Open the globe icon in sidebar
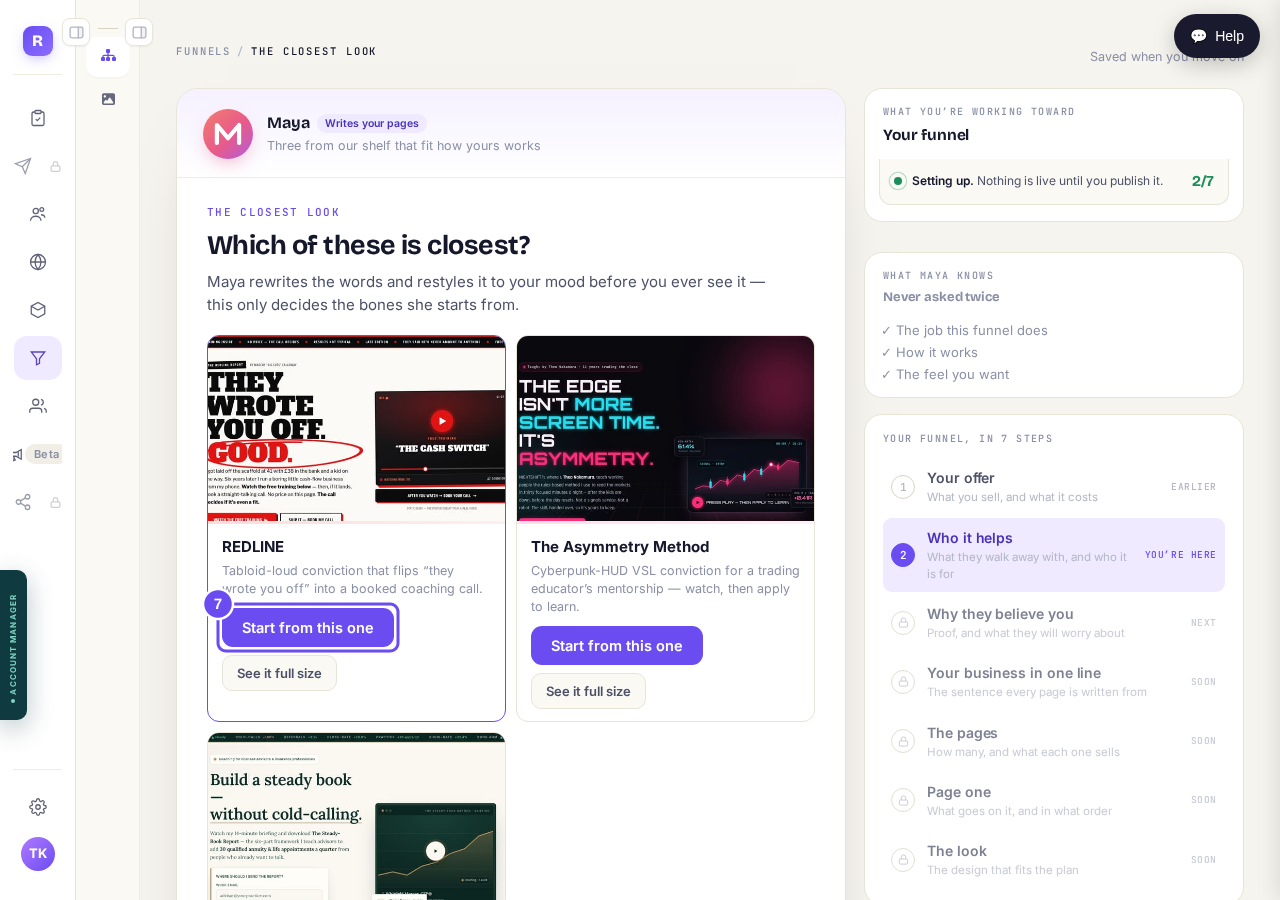 pyautogui.click(x=38, y=262)
